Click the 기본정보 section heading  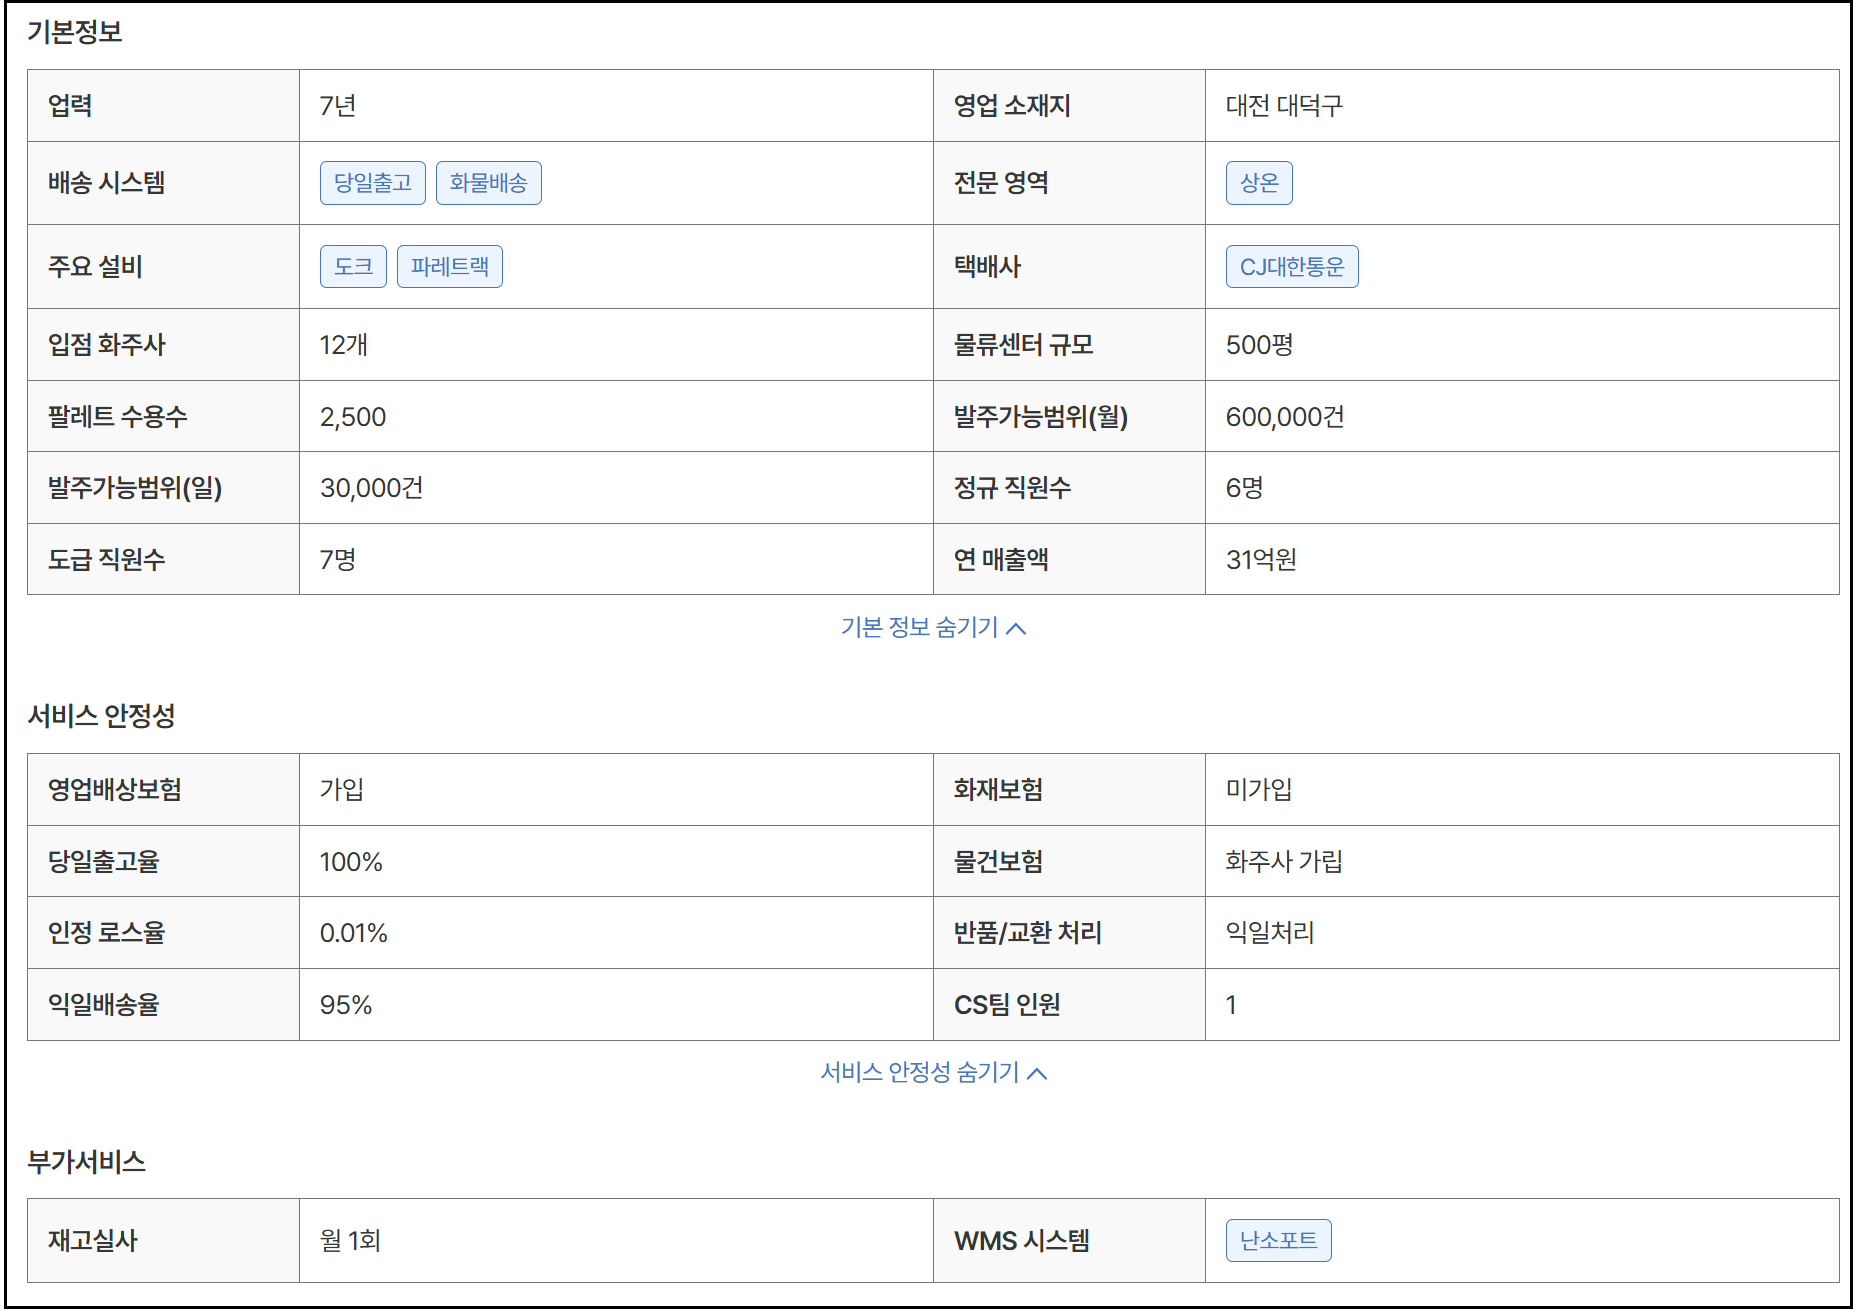click(74, 32)
